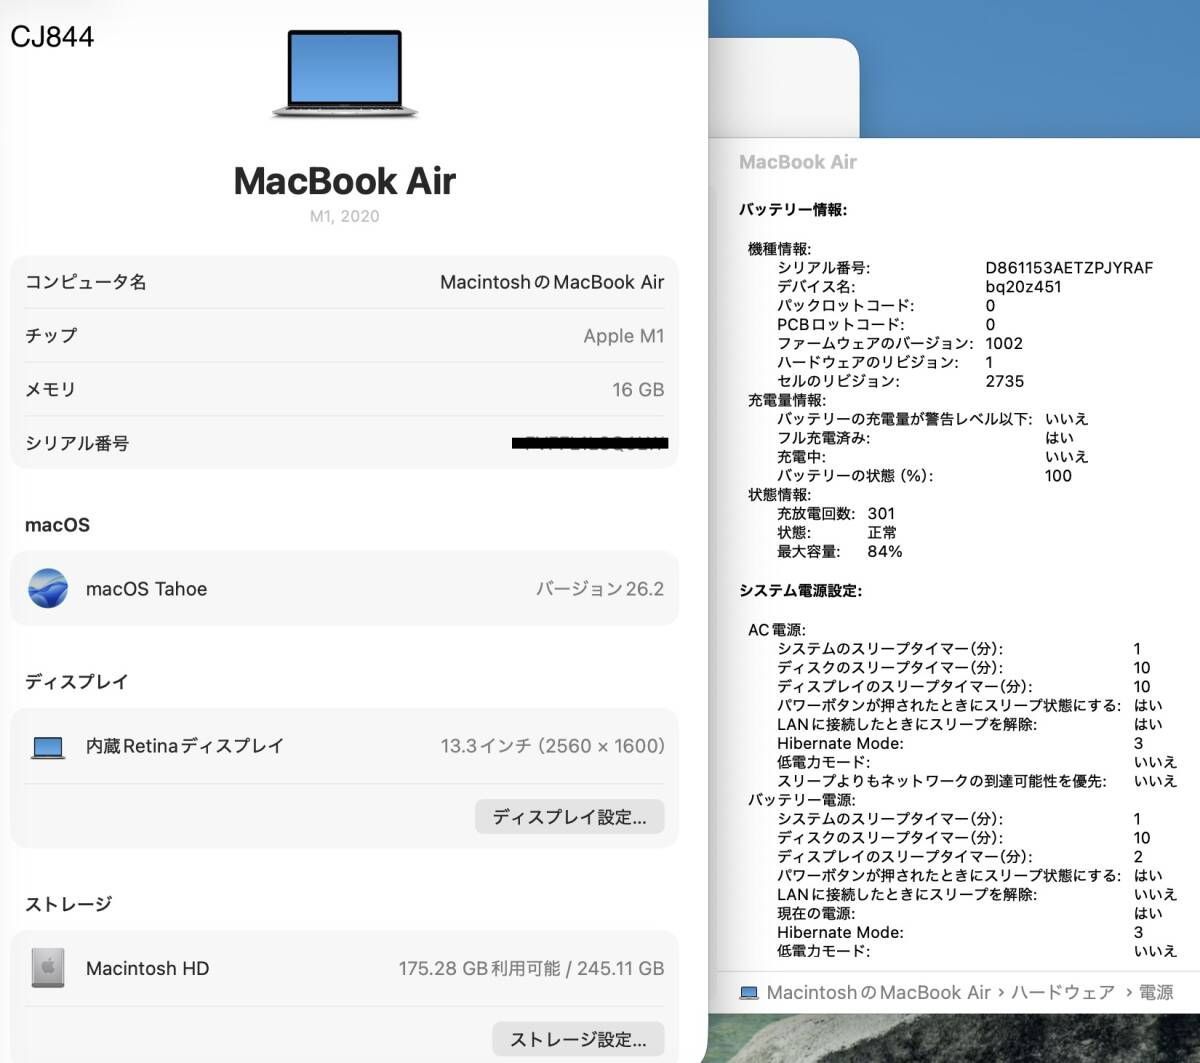This screenshot has width=1200, height=1063.
Task: Select ハードウェア in the path bar
Action: click(1063, 993)
